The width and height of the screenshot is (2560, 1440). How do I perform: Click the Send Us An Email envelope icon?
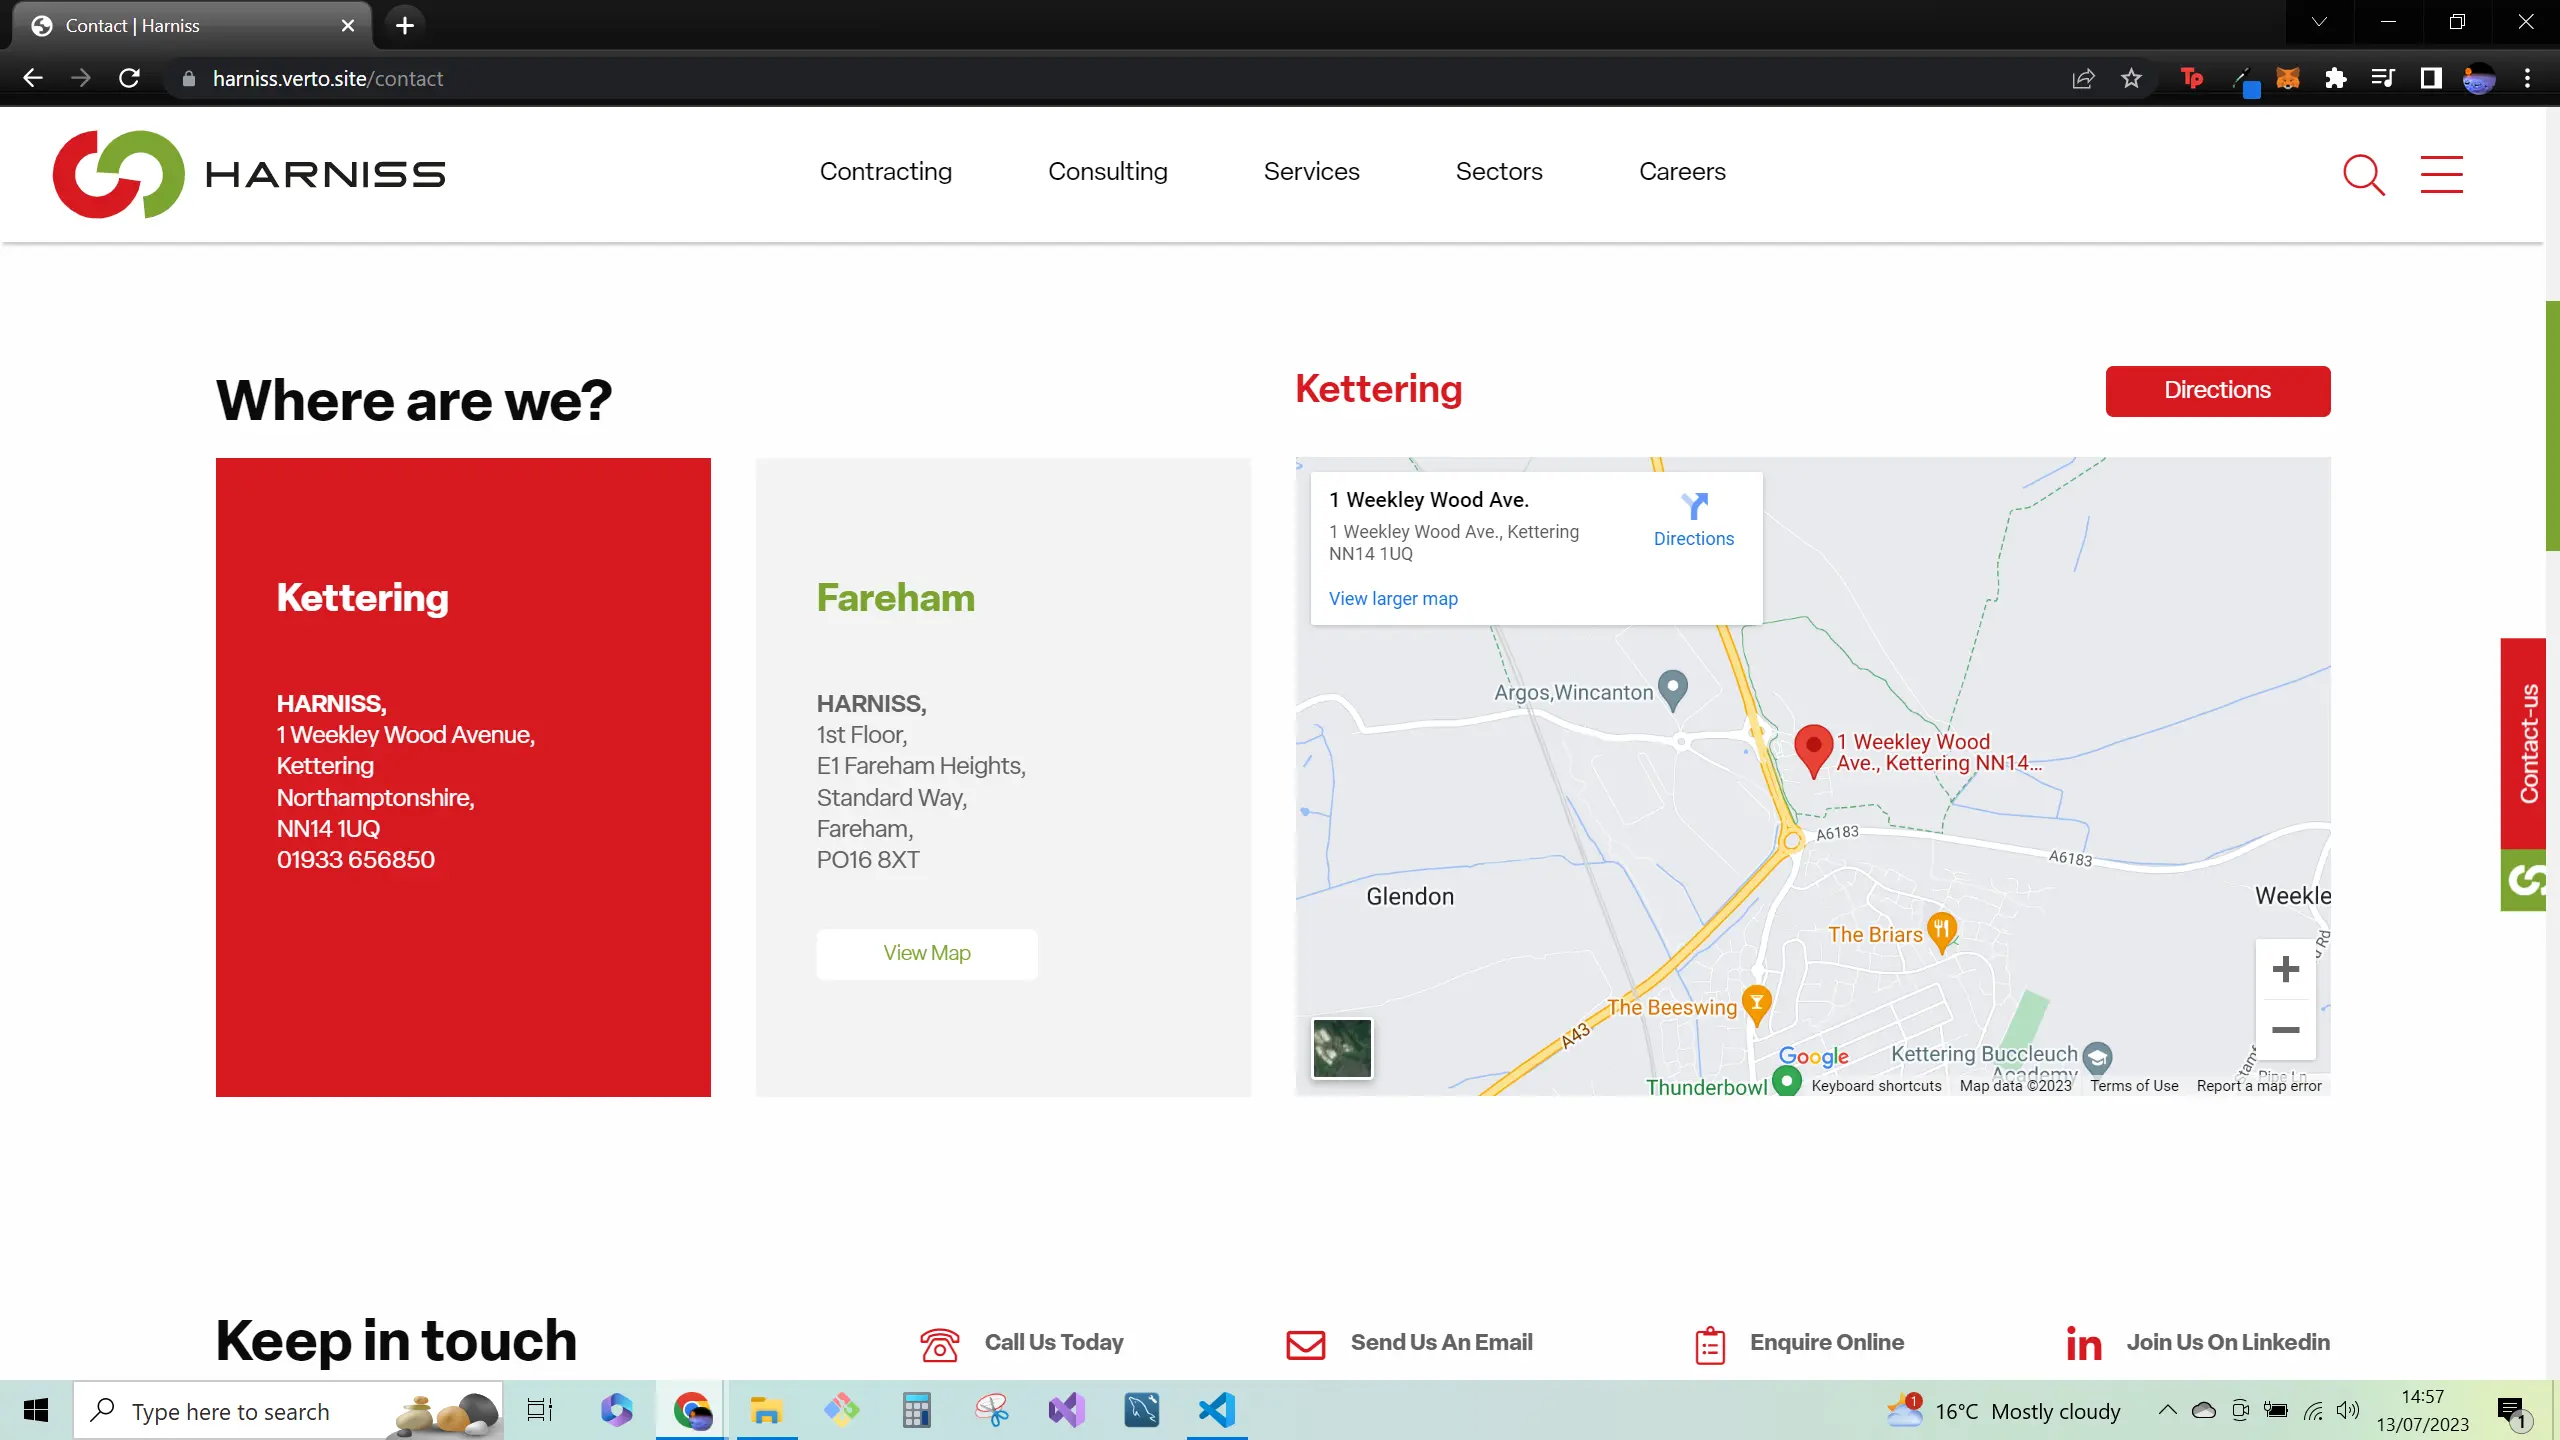coord(1305,1344)
